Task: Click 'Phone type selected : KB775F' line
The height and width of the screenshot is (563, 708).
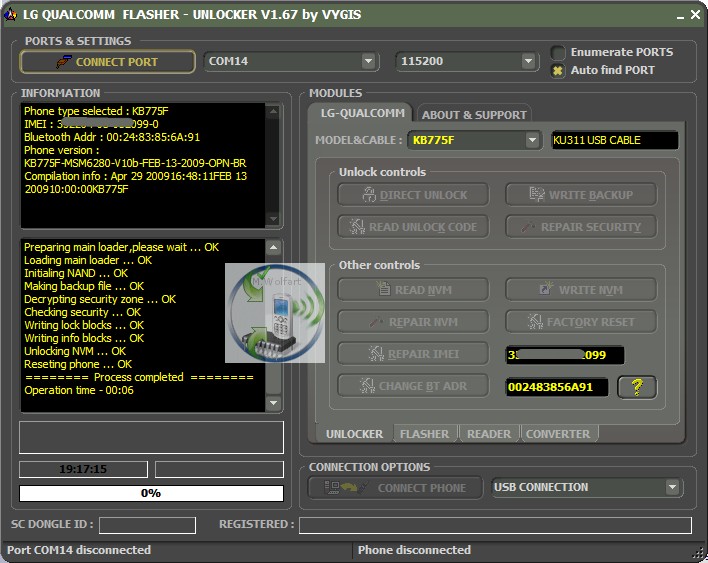Action: point(96,111)
